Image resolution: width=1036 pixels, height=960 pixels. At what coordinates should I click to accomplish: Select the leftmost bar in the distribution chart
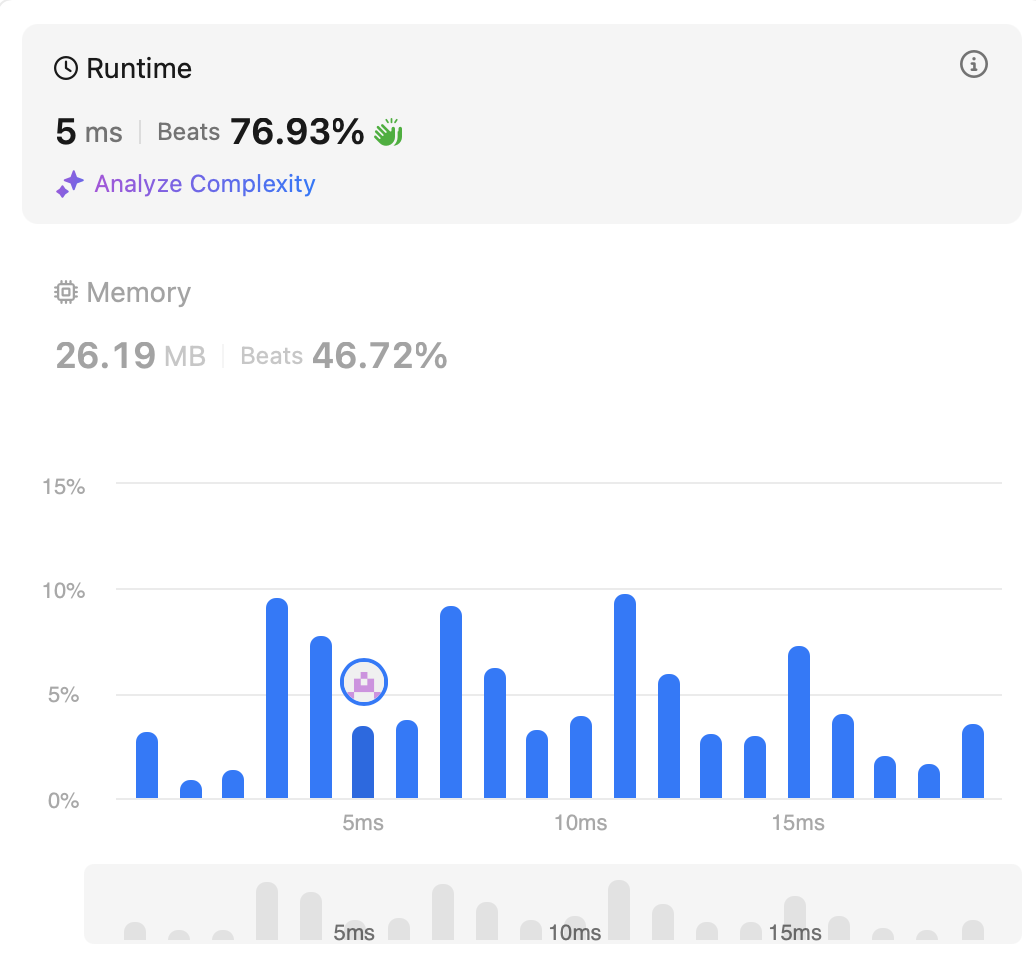pos(147,766)
